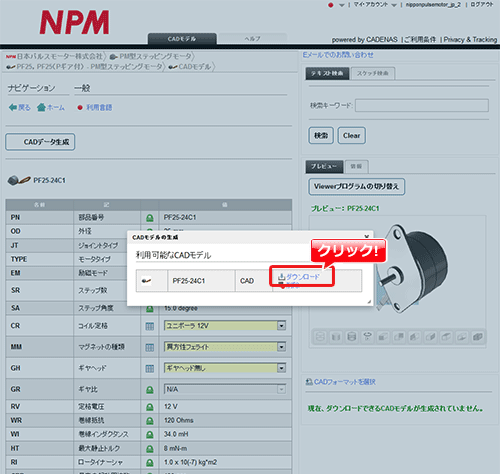Click the PM型ステッピングモータ breadcrumb
500x474 pixels.
[x=155, y=56]
